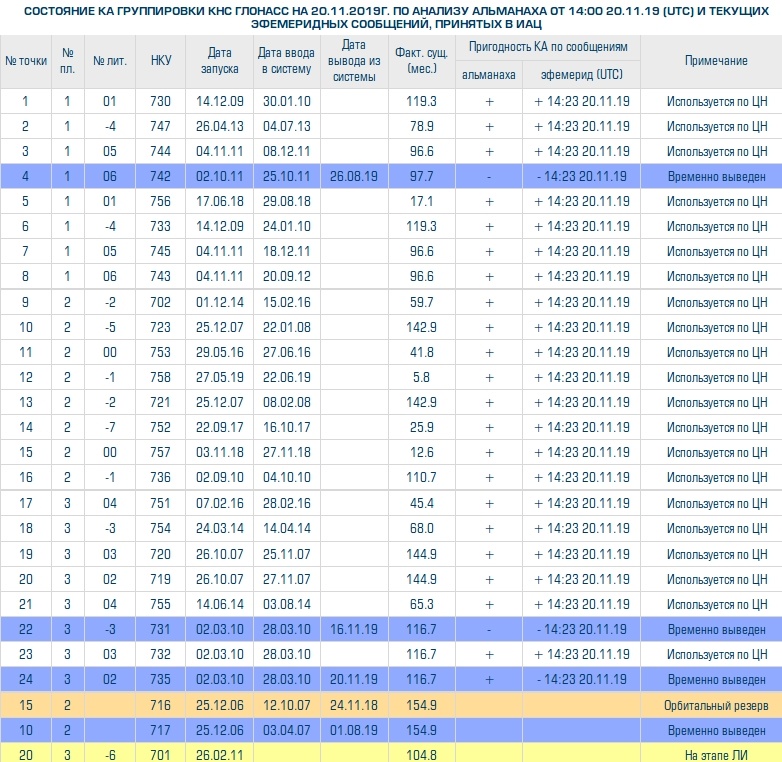Click withdrawal date 01.08.19

(354, 730)
